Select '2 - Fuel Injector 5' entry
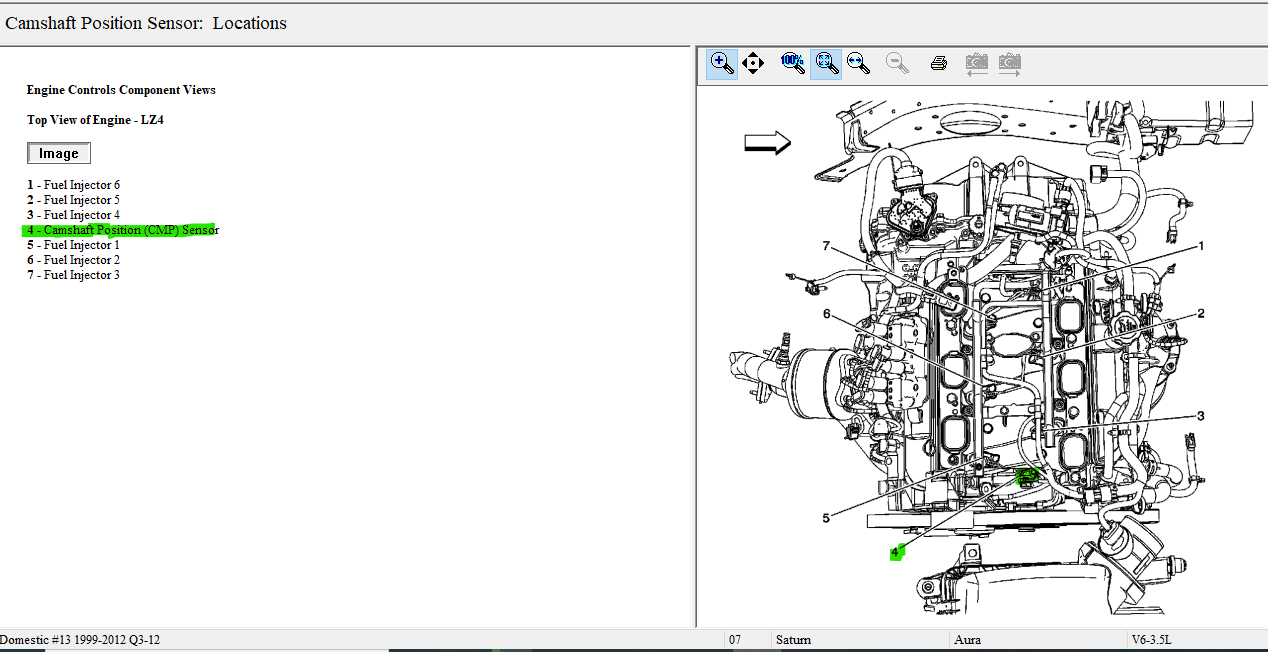Screen dimensions: 1268x652 click(73, 200)
